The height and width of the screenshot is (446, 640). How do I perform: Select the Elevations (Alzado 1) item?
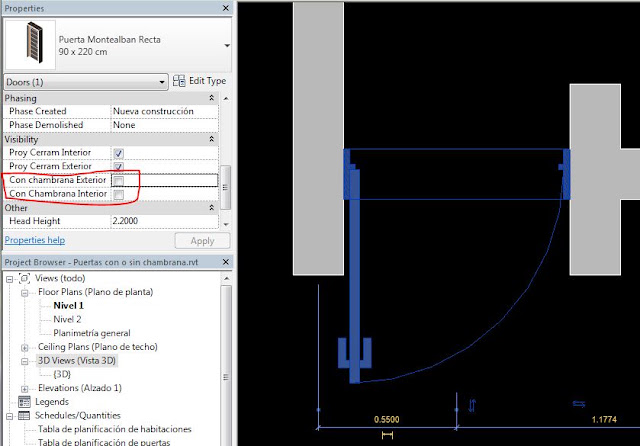point(80,388)
